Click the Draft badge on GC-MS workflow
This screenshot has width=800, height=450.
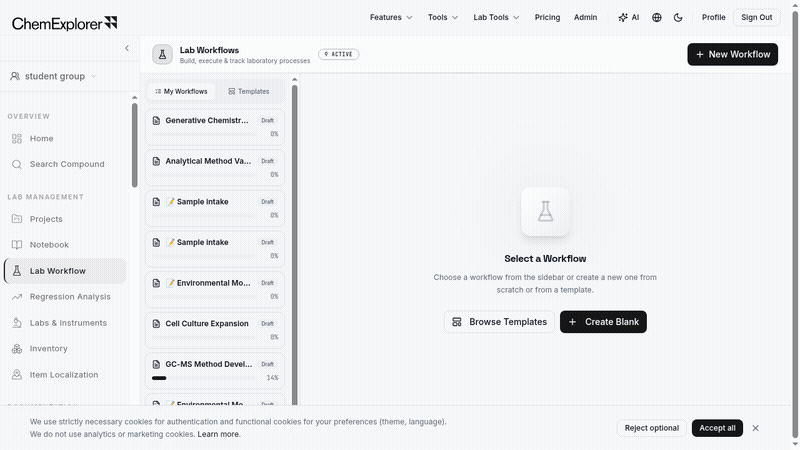click(267, 364)
